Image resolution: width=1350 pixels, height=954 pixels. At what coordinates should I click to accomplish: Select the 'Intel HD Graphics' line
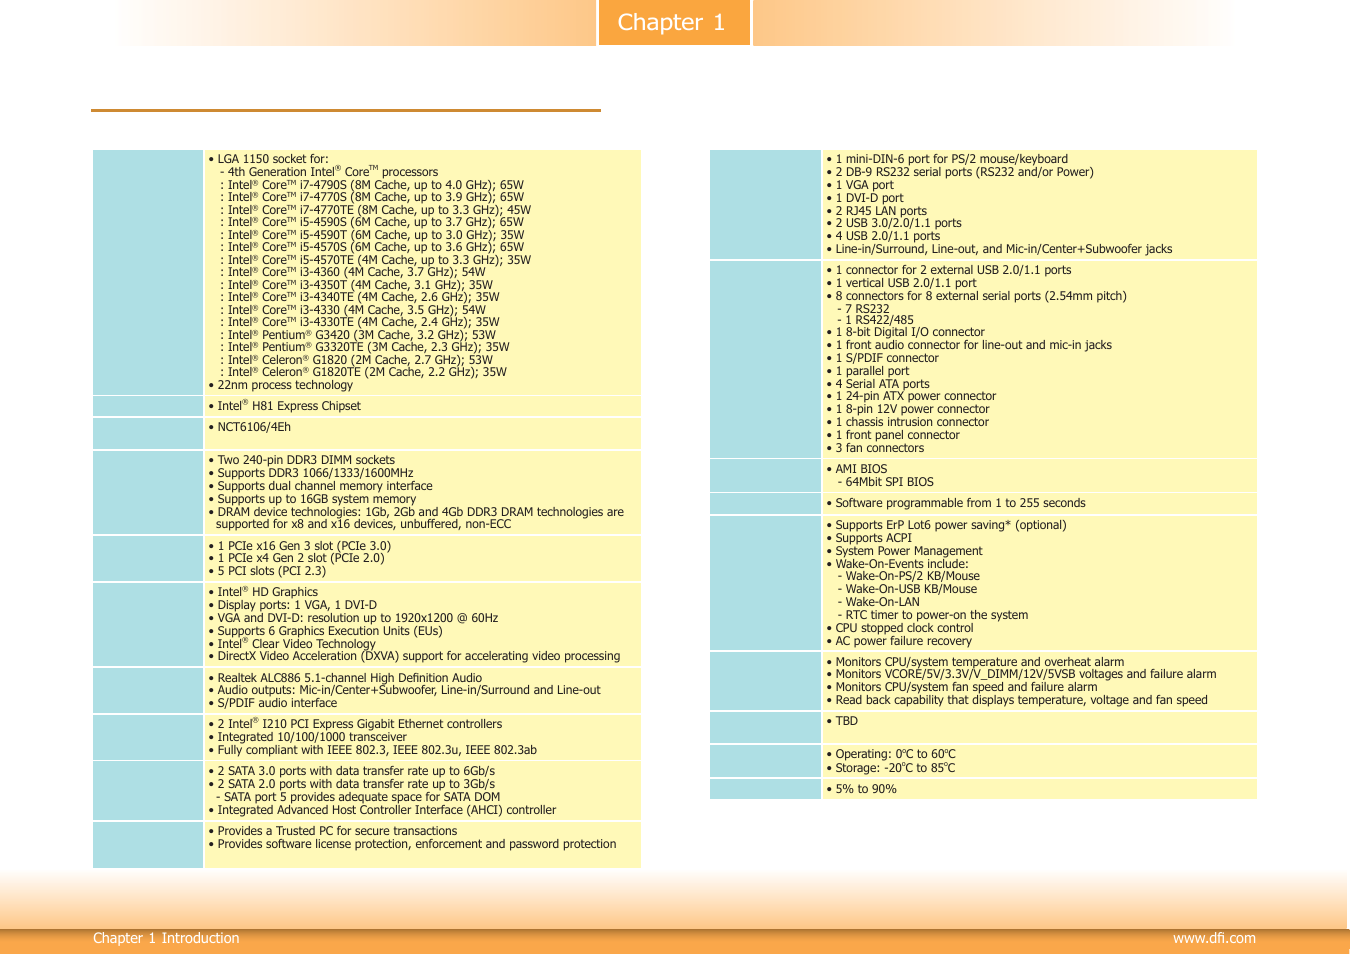click(263, 592)
